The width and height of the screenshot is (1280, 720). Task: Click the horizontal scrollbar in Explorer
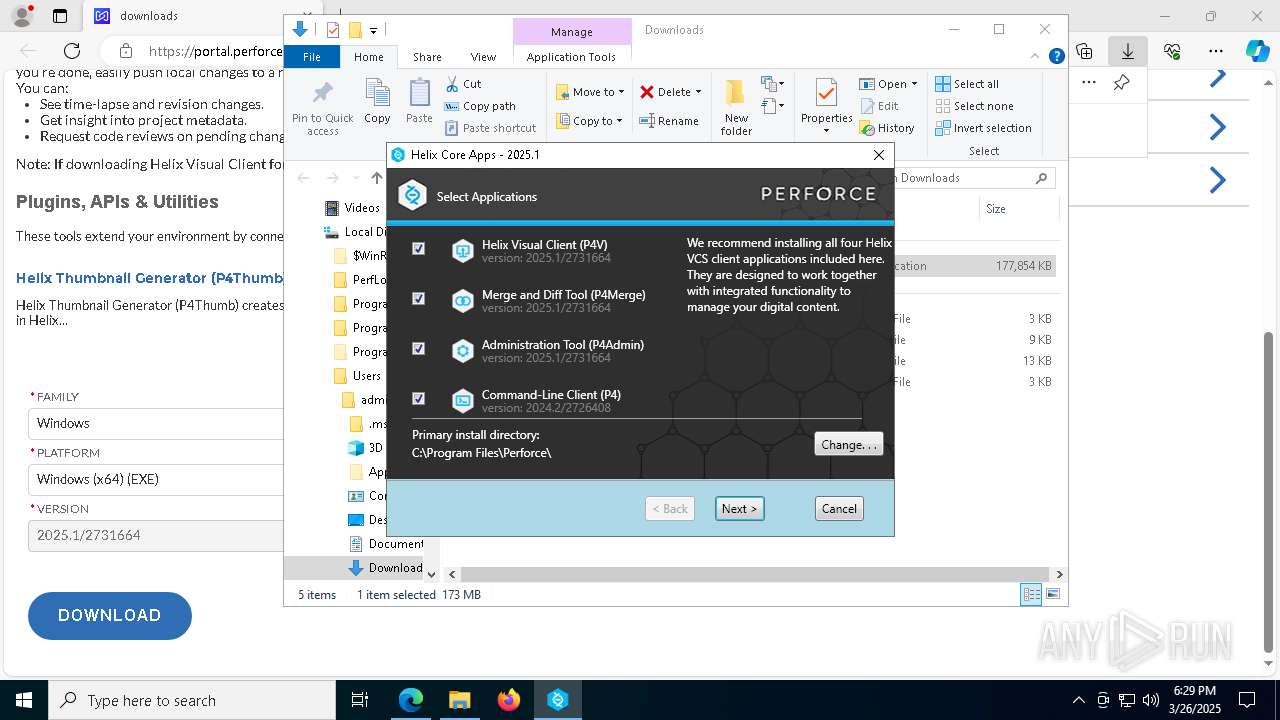(x=755, y=574)
